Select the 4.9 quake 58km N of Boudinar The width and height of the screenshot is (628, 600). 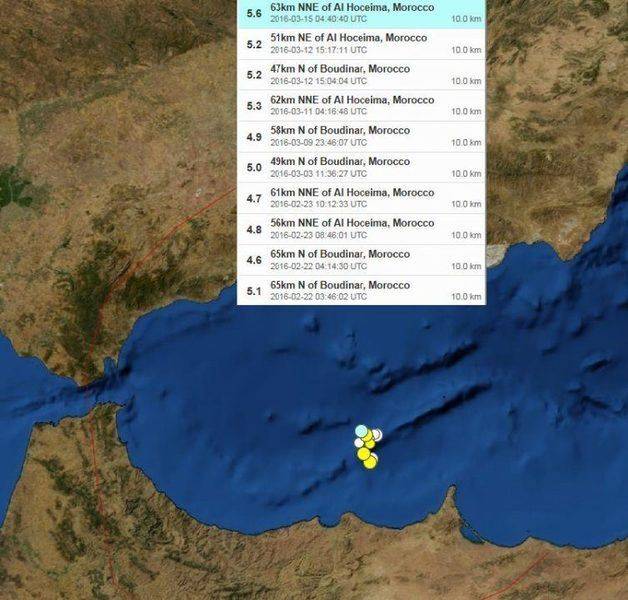coord(362,137)
